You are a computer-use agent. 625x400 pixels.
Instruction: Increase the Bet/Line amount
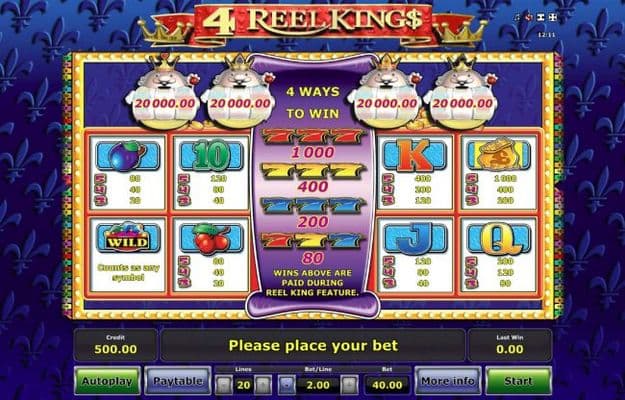pos(350,385)
